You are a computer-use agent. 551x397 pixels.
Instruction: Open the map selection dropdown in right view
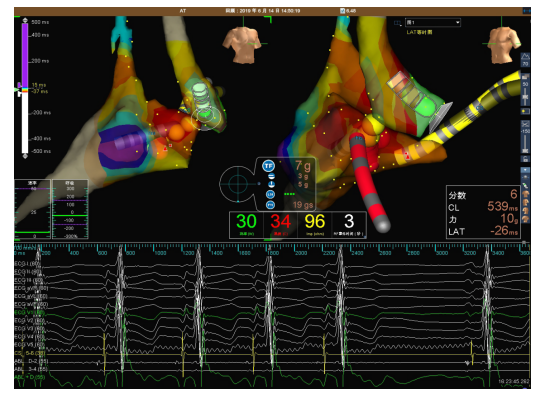coord(433,22)
